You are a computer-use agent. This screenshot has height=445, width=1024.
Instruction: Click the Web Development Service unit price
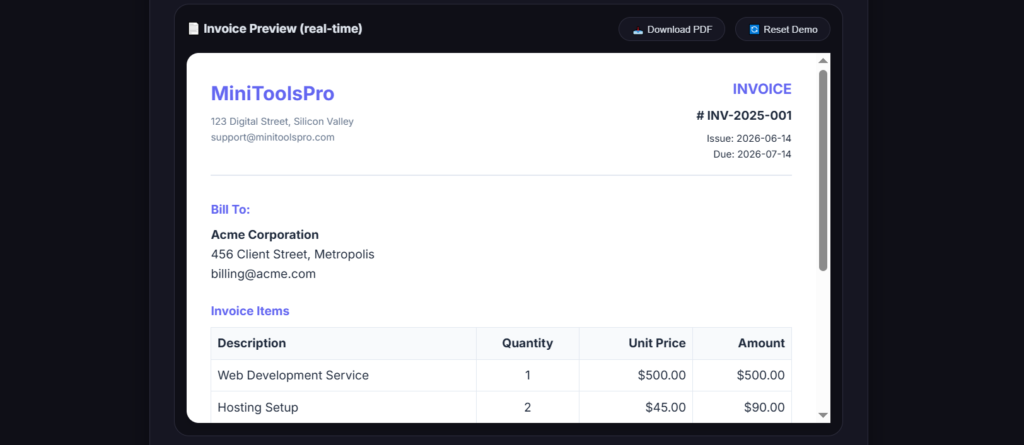(636, 375)
